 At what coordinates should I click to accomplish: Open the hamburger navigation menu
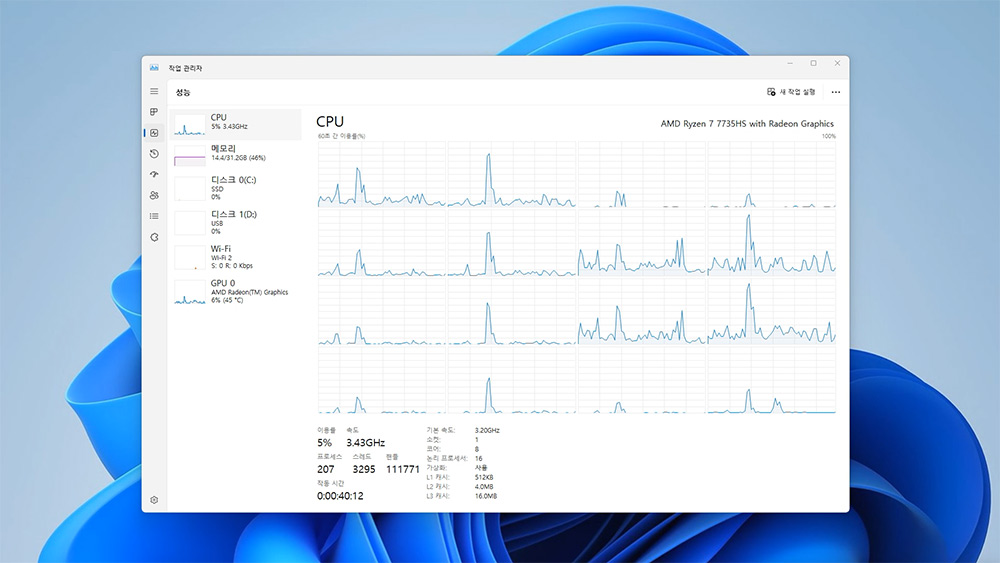tap(154, 91)
